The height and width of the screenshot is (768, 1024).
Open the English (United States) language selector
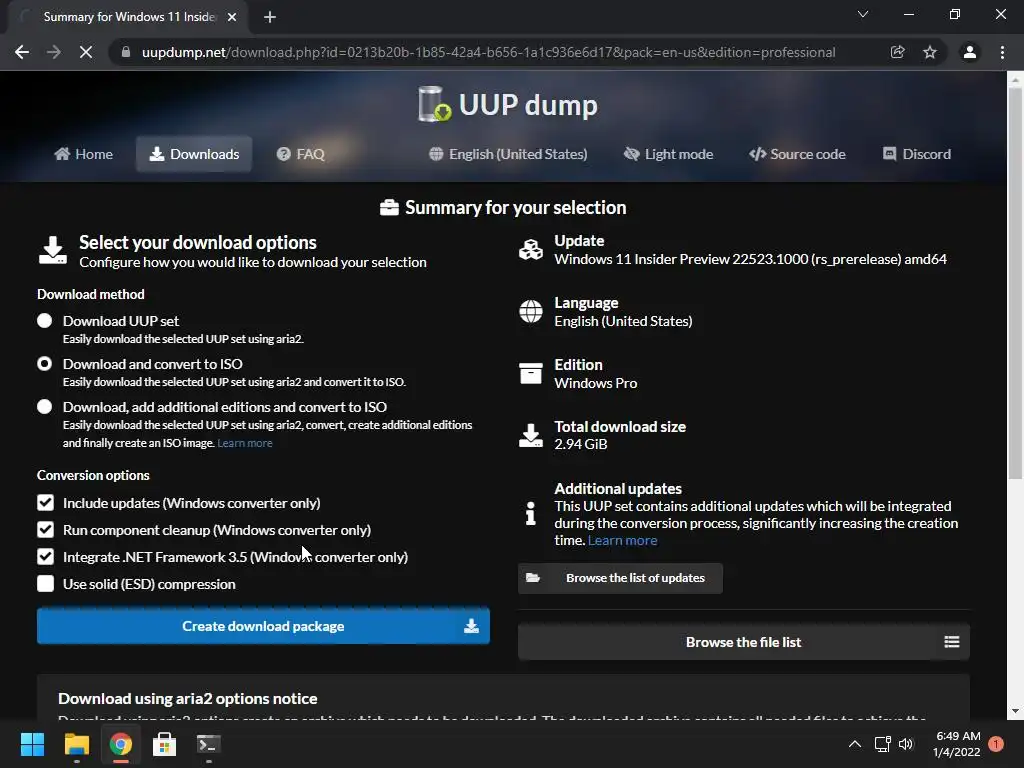pos(508,154)
